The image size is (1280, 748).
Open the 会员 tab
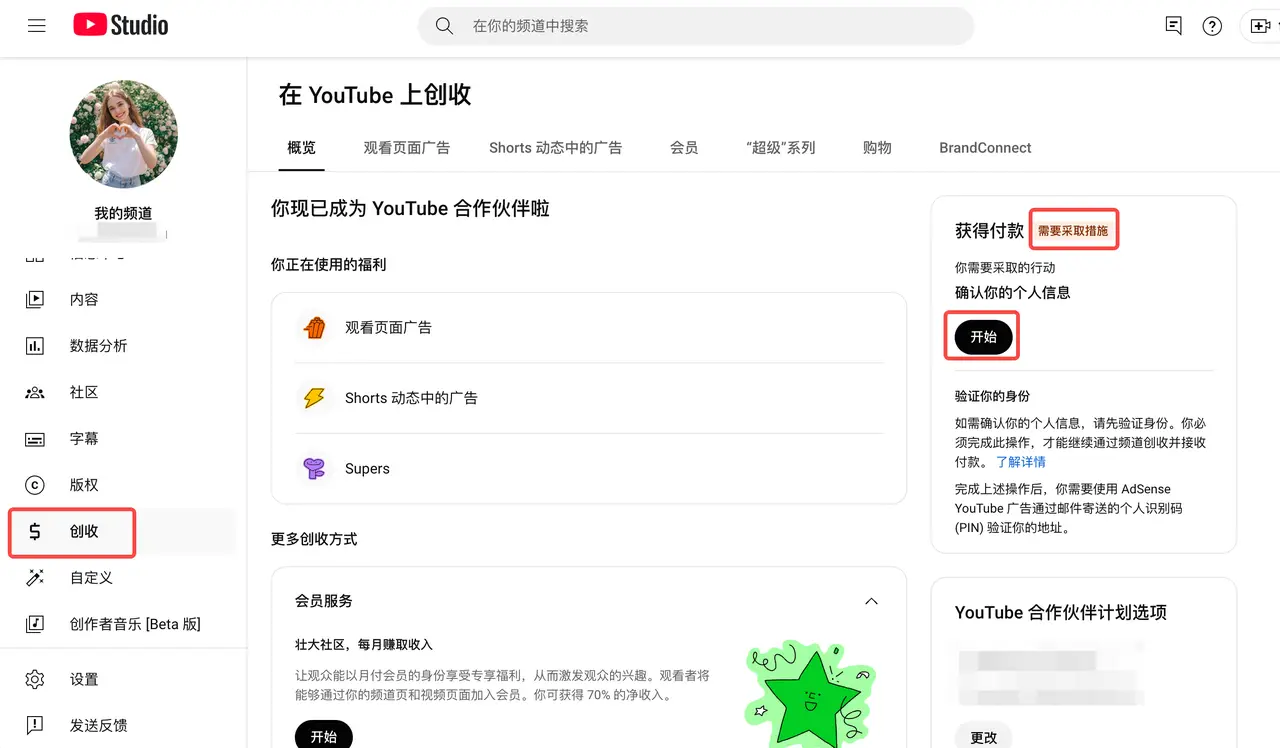tap(684, 147)
